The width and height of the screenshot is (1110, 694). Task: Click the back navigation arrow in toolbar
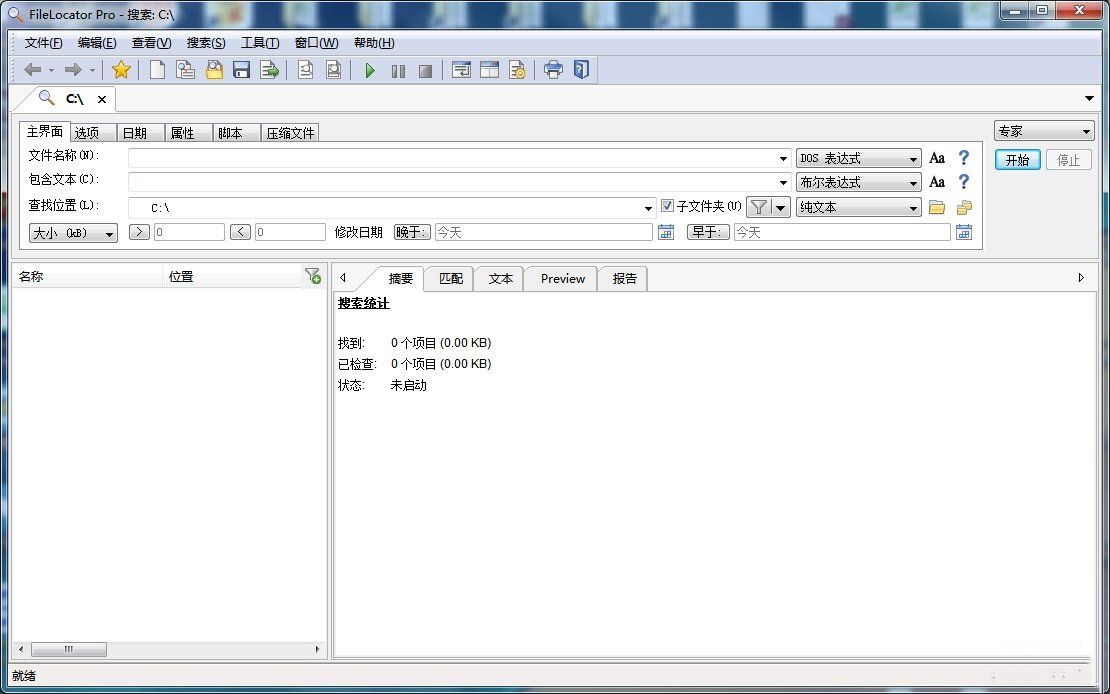pos(33,69)
